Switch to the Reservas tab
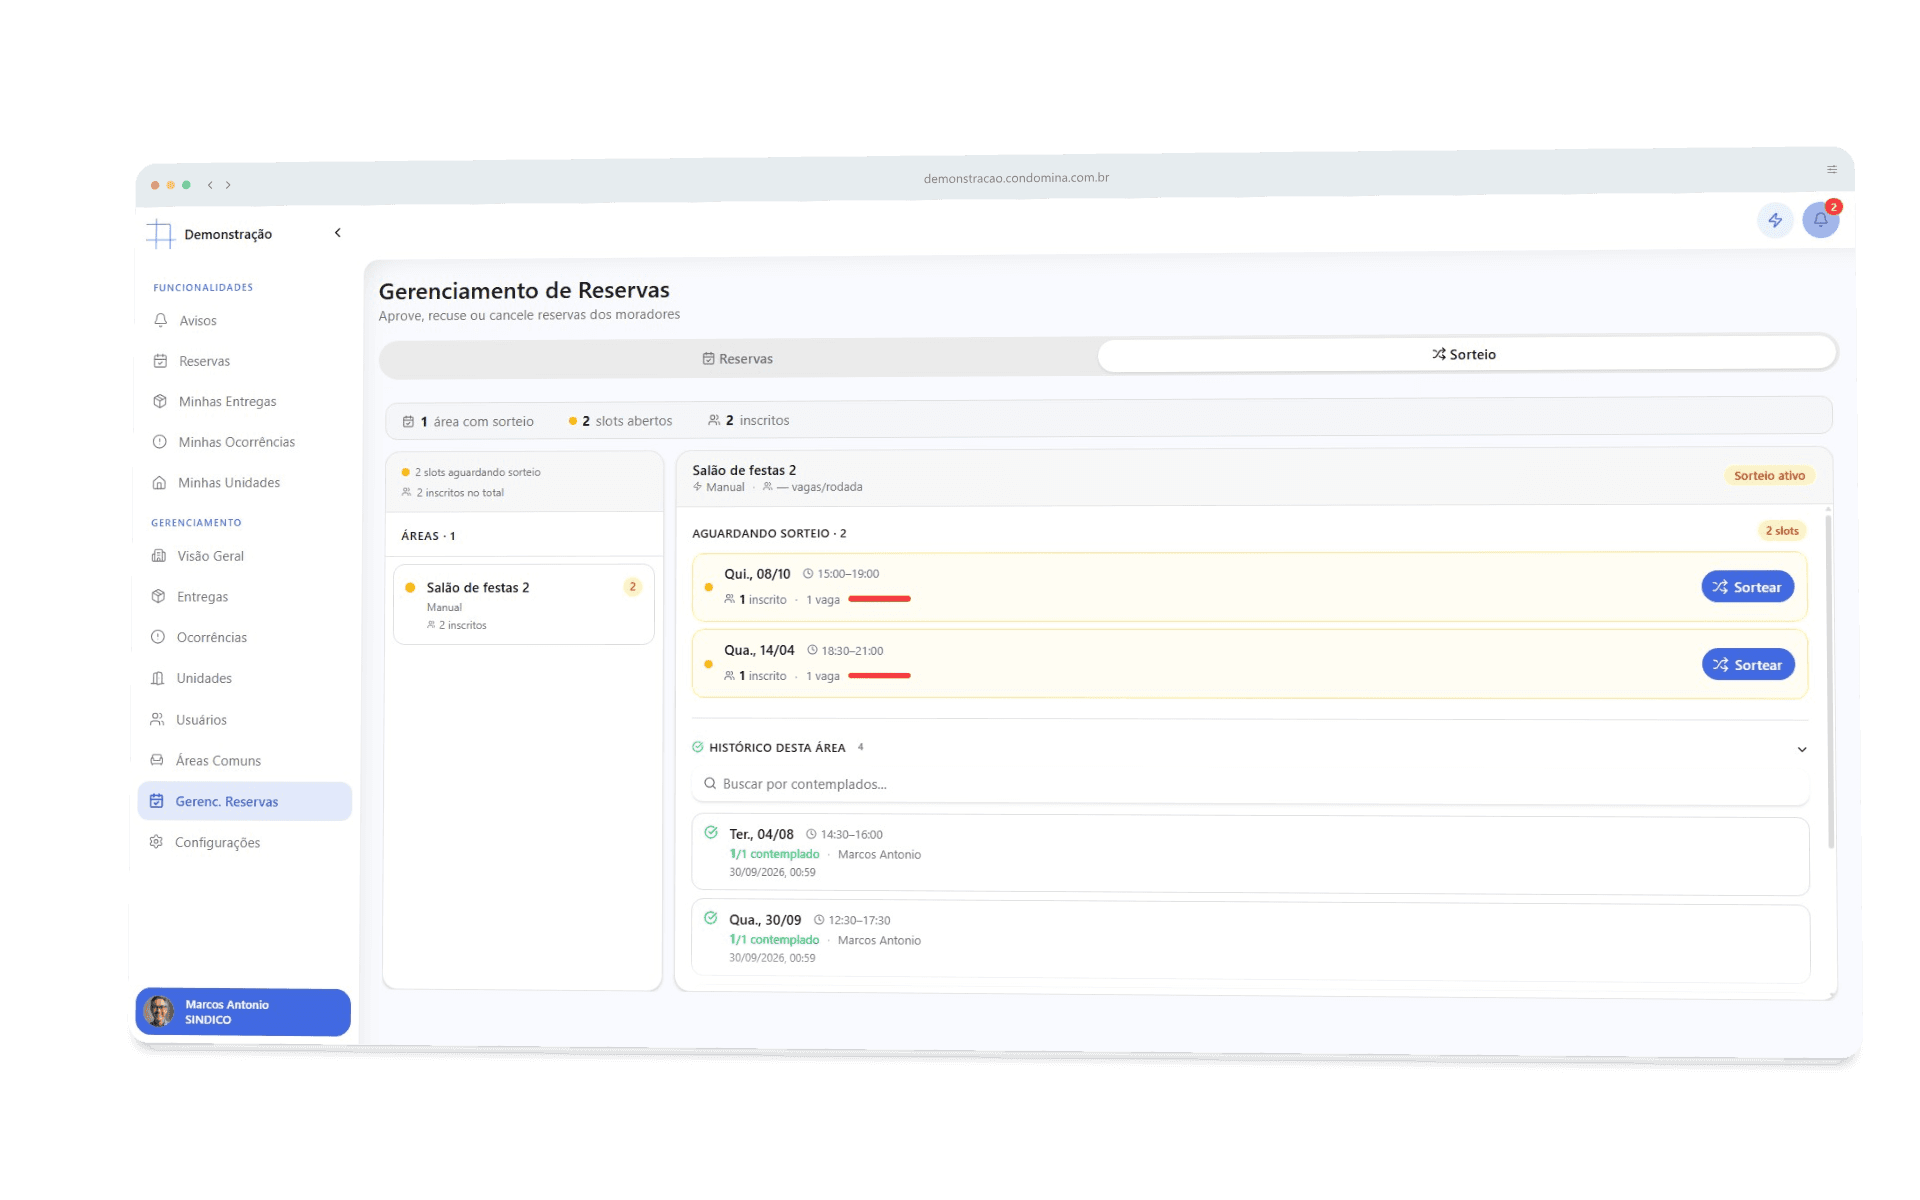Screen dimensions: 1920x1200 [738, 359]
